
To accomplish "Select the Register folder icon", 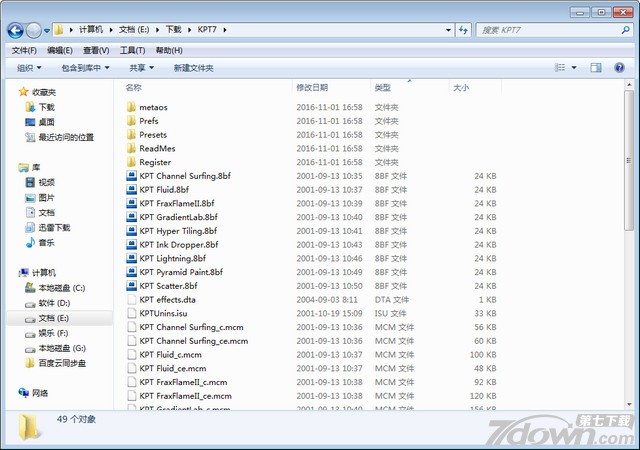I will pyautogui.click(x=131, y=162).
